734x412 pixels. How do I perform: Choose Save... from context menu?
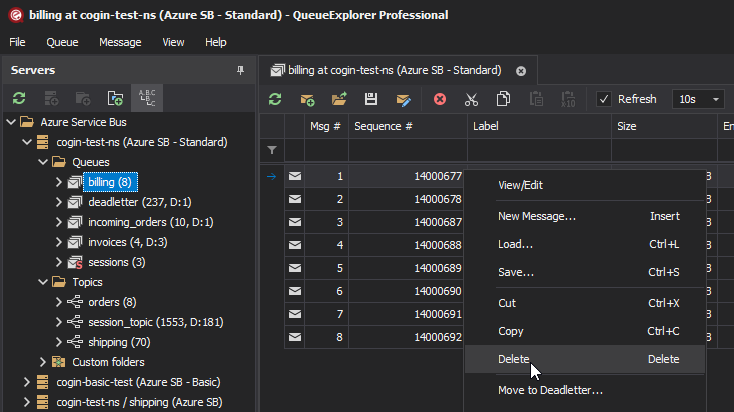pos(584,272)
